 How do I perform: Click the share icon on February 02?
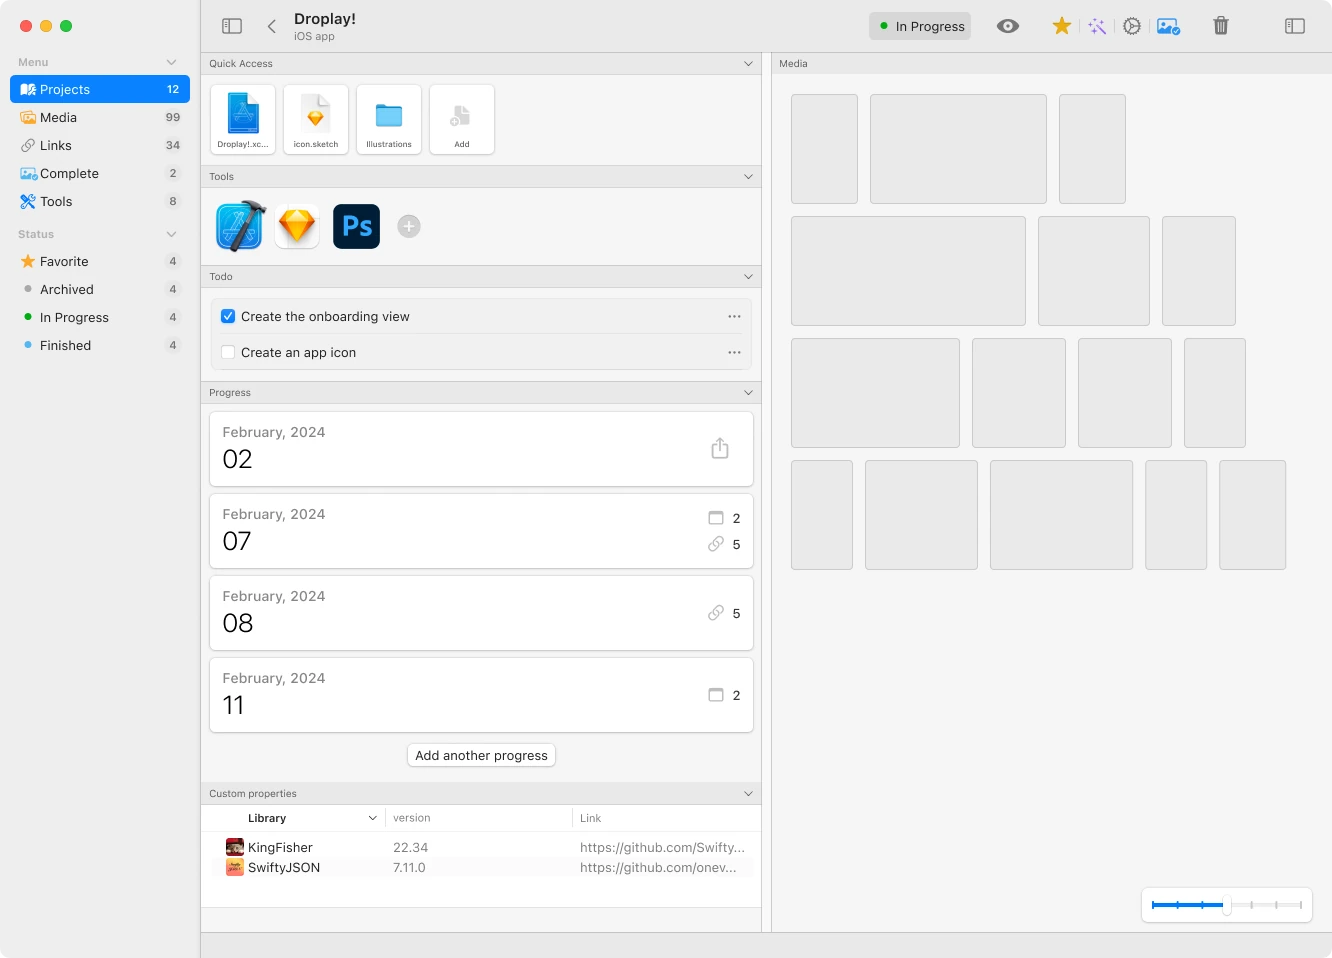(719, 449)
